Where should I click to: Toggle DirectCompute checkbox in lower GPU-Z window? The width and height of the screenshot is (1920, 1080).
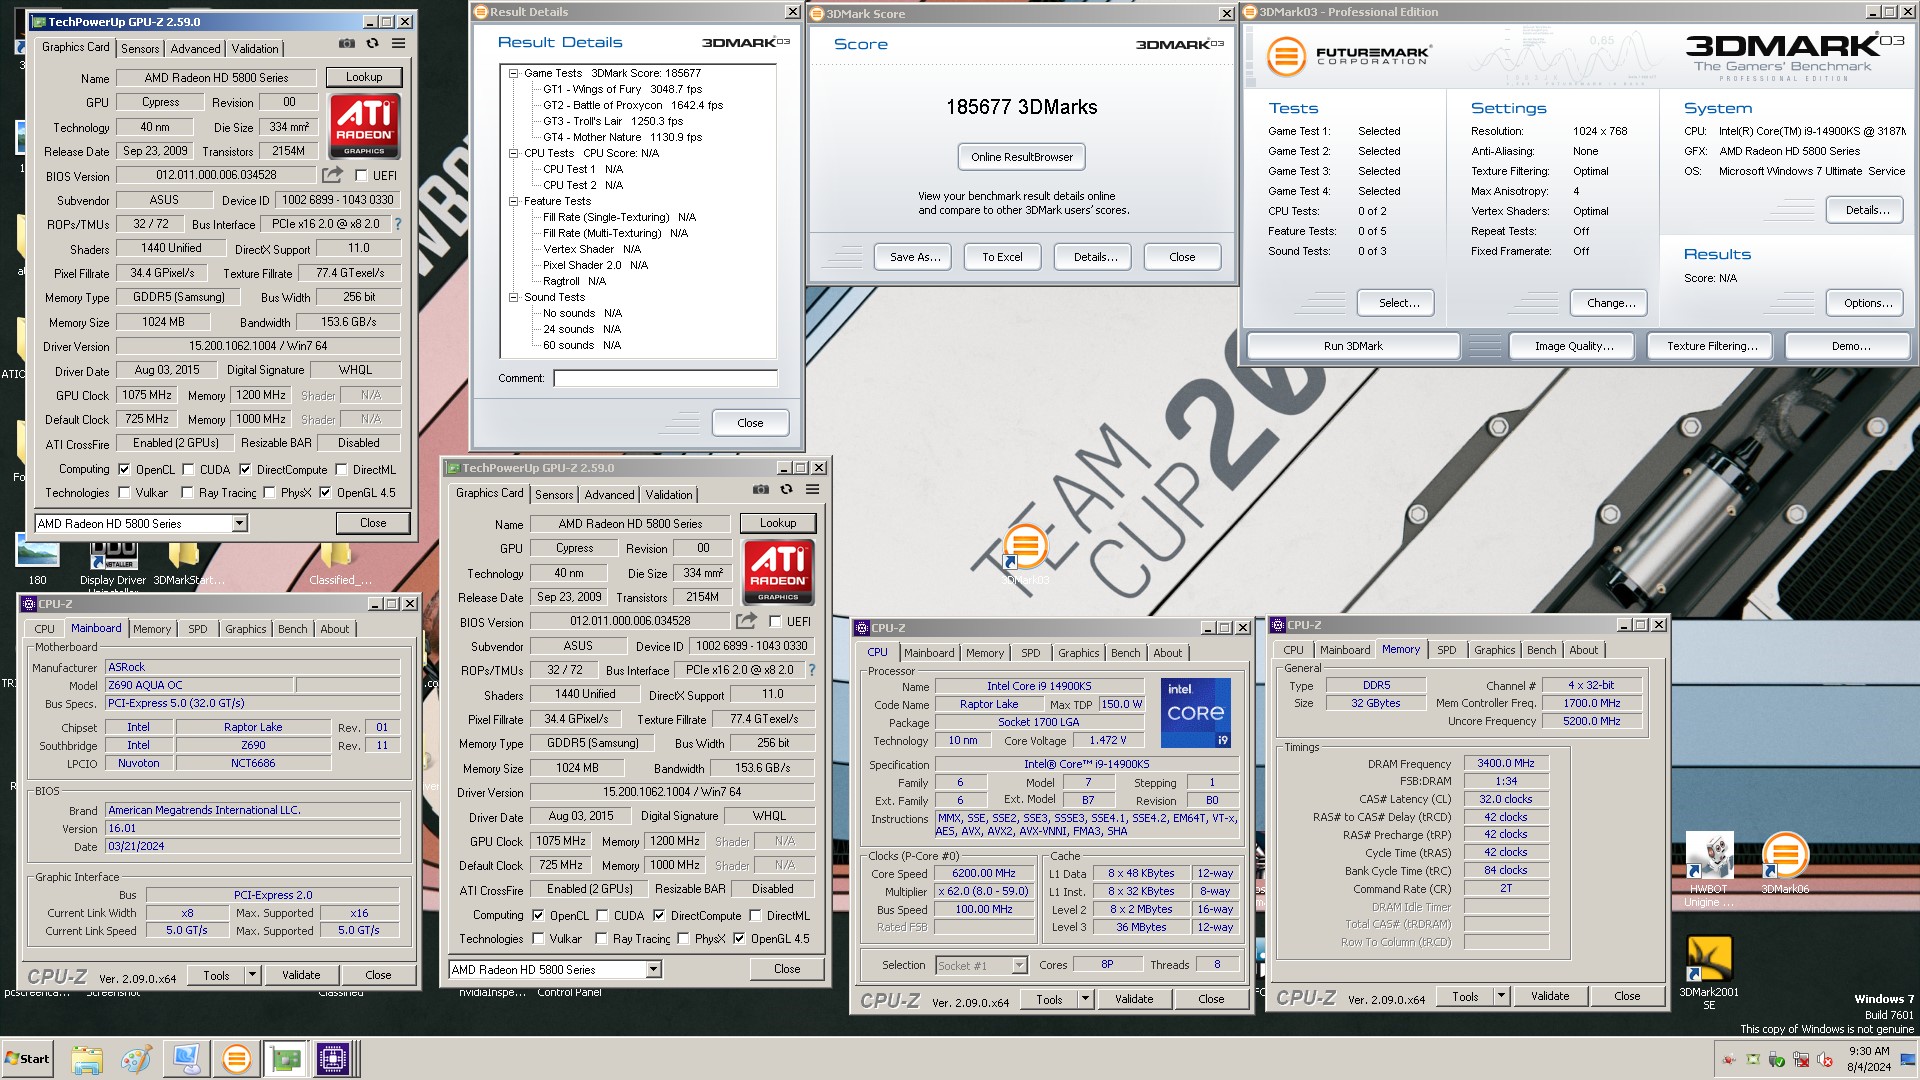coord(659,915)
